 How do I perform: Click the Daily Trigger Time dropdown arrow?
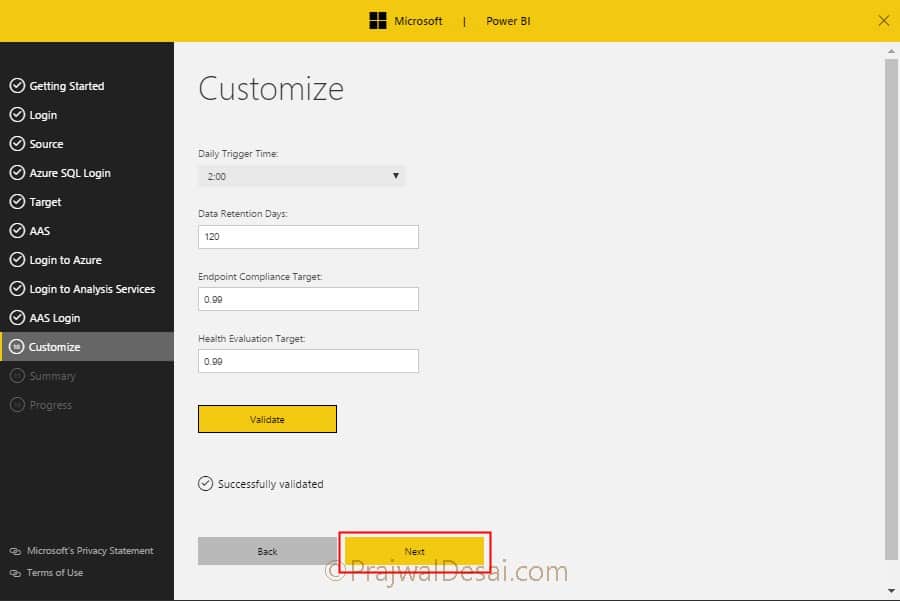click(395, 176)
